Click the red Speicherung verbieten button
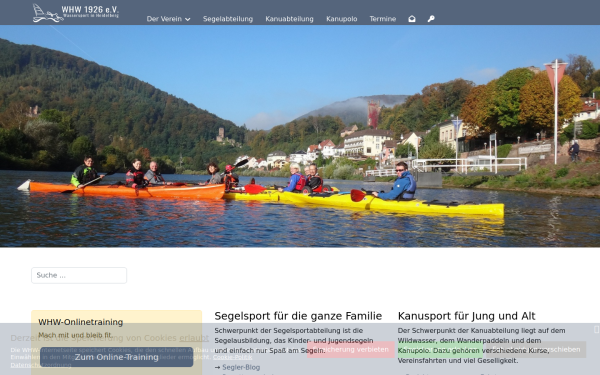The height and width of the screenshot is (375, 600). pyautogui.click(x=351, y=349)
